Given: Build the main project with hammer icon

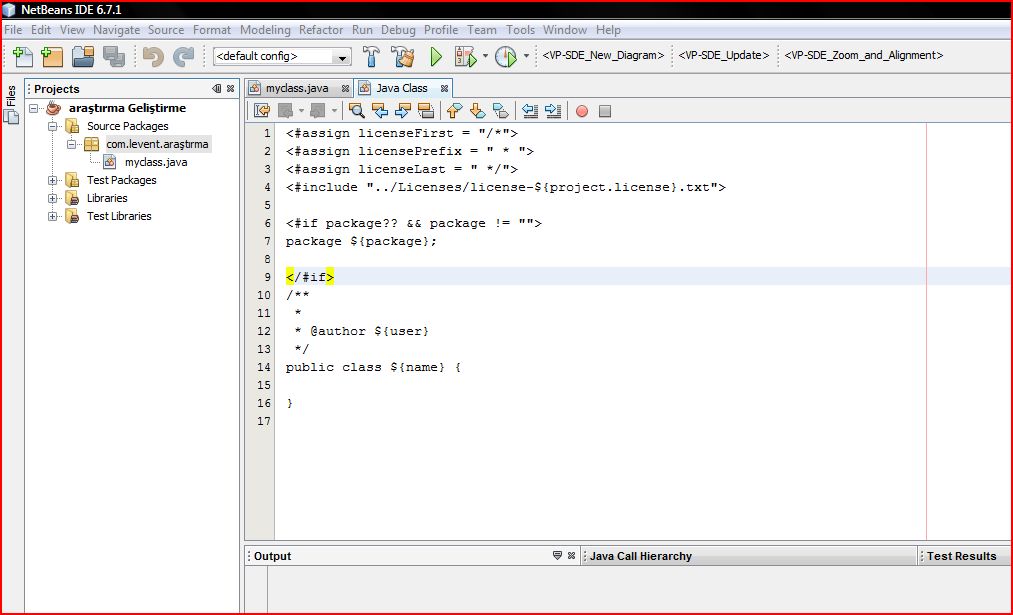Looking at the screenshot, I should tap(371, 56).
